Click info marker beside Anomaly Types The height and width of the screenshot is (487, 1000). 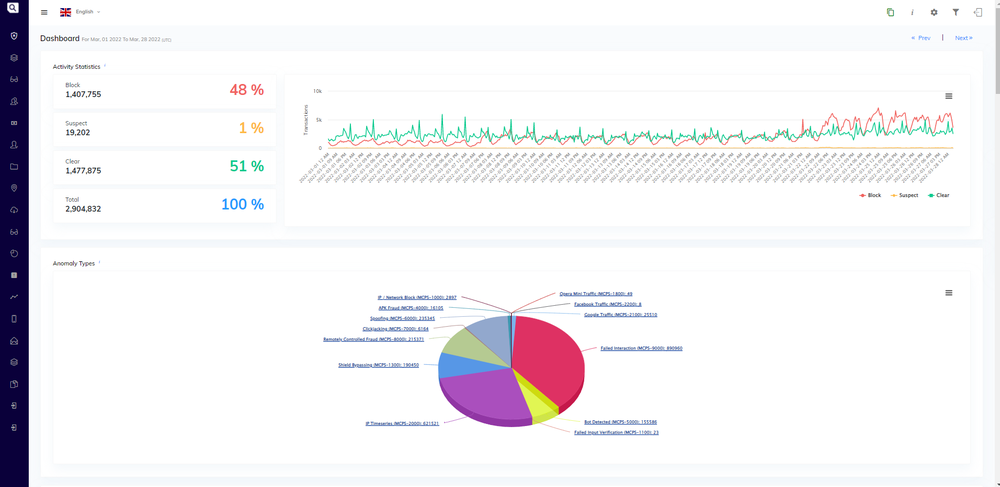tap(99, 263)
